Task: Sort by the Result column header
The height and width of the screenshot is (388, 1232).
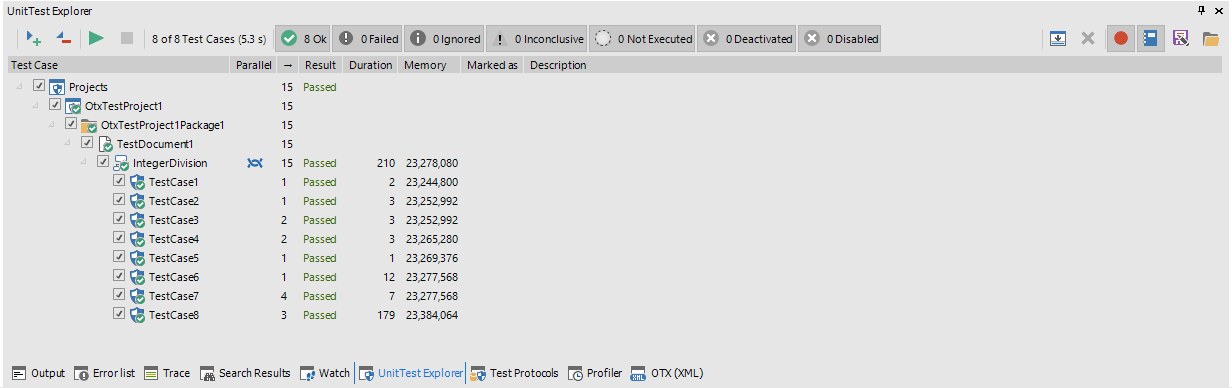Action: pos(320,65)
